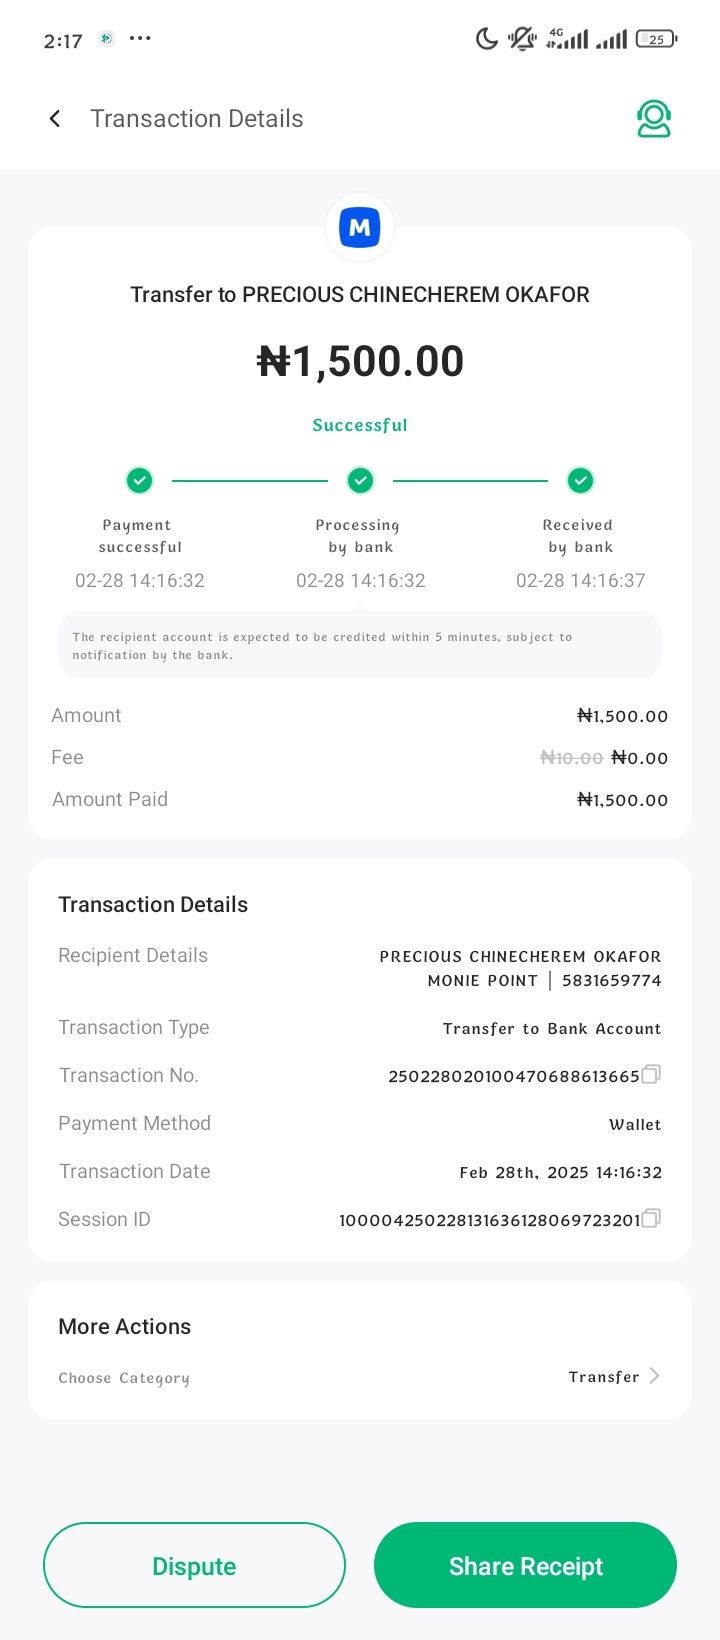Tap the Payment successful green checkmark
Screen dimensions: 720x1640
(140, 481)
